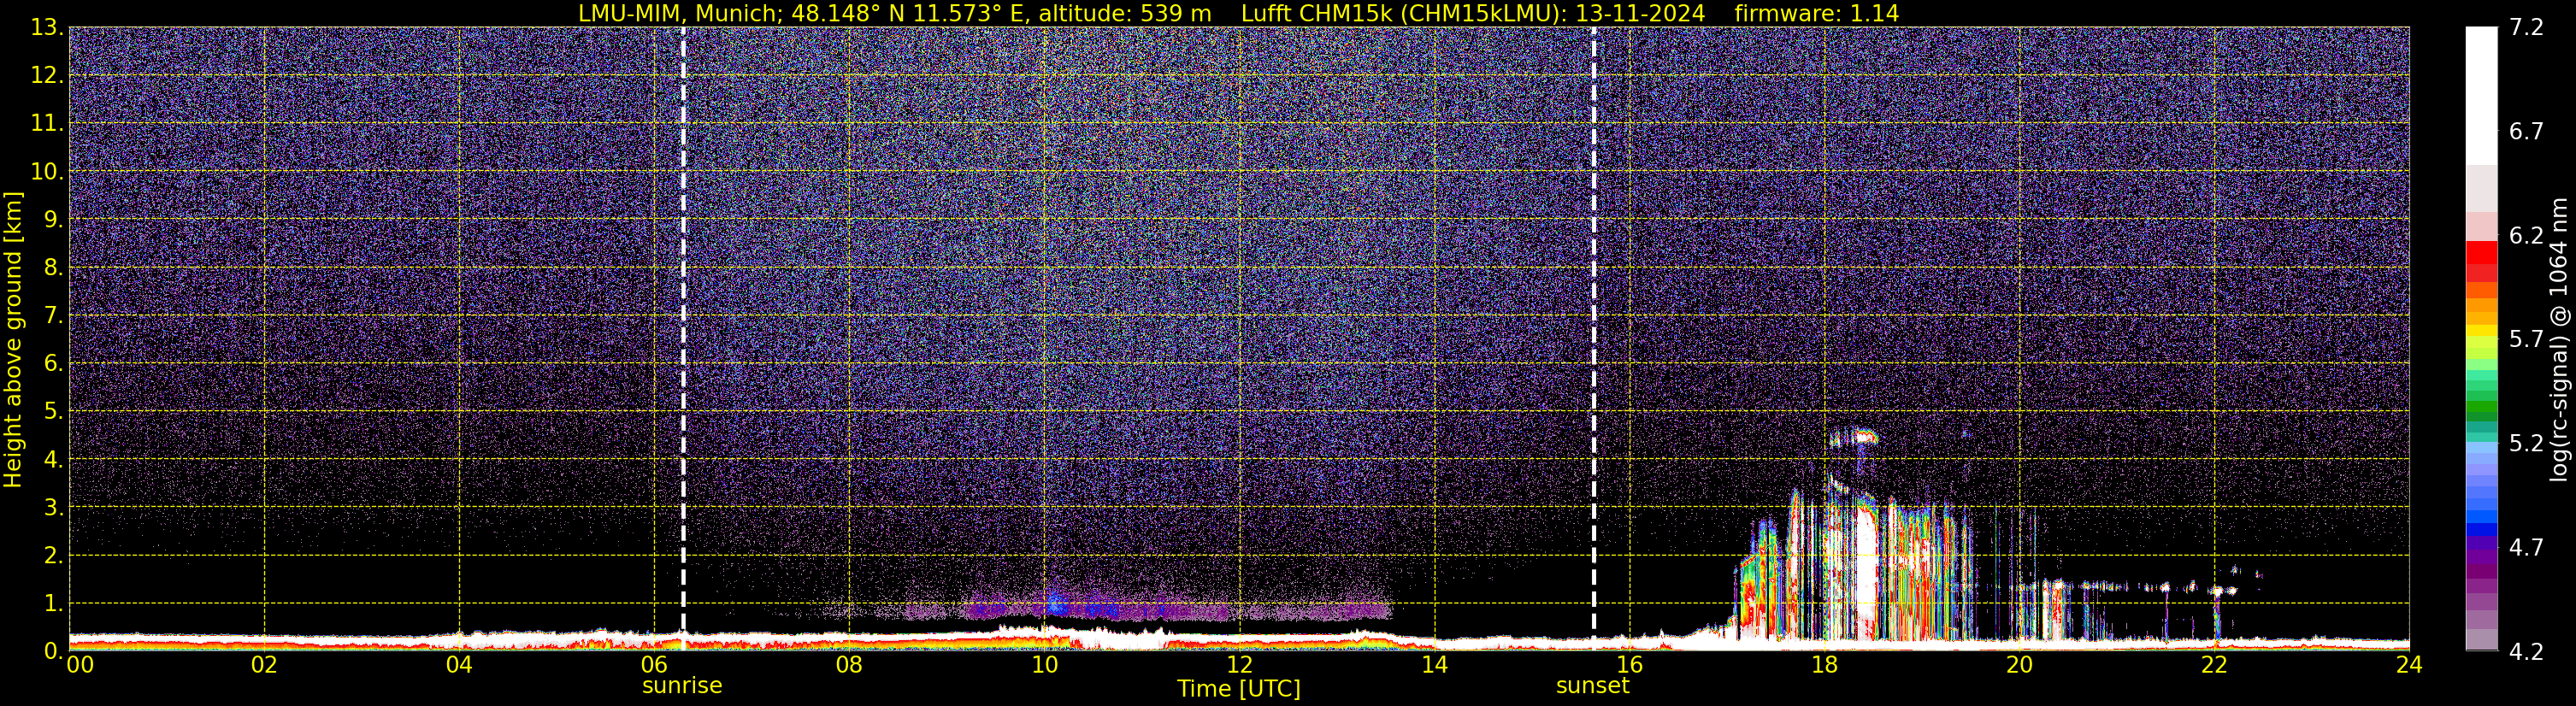The image size is (2576, 706).
Task: Click the green band of the colorbar
Action: [x=2481, y=405]
